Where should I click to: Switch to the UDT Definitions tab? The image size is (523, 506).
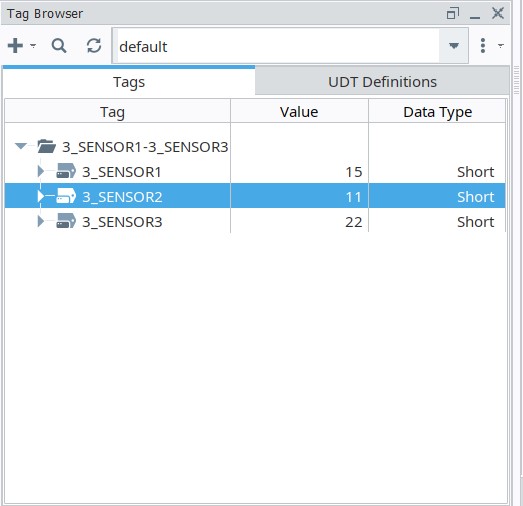pos(382,82)
